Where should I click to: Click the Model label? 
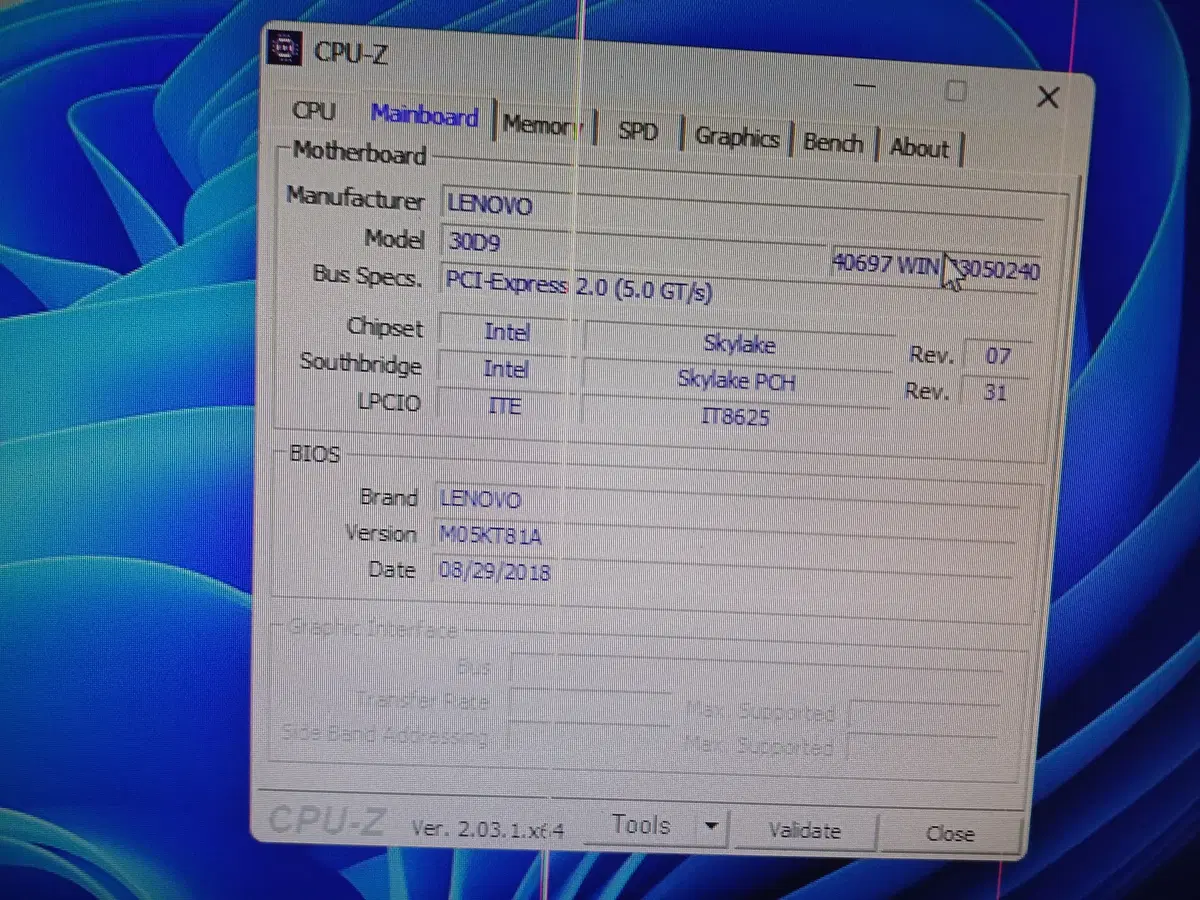pyautogui.click(x=394, y=238)
